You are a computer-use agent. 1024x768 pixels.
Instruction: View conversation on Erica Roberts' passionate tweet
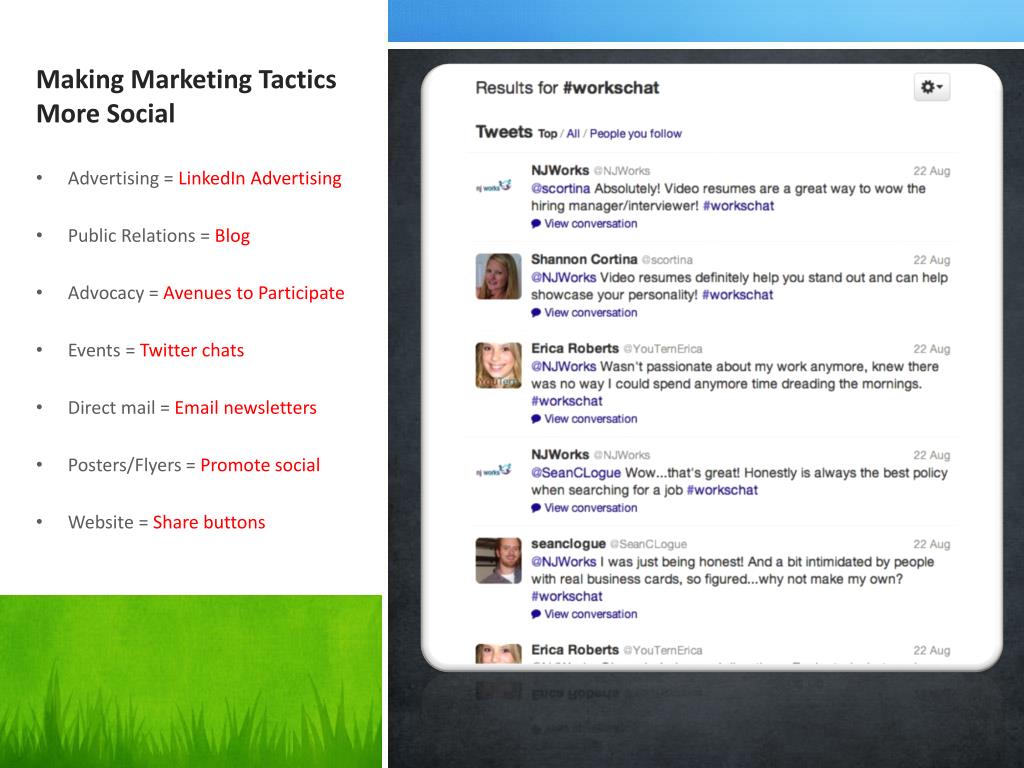[x=590, y=419]
